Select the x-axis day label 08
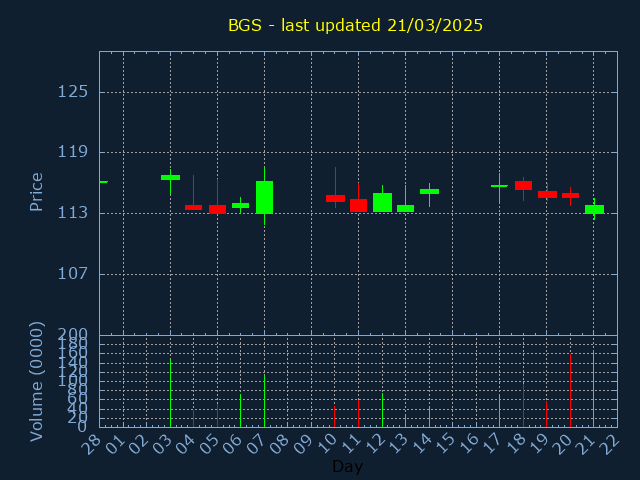The width and height of the screenshot is (640, 480). [x=280, y=444]
